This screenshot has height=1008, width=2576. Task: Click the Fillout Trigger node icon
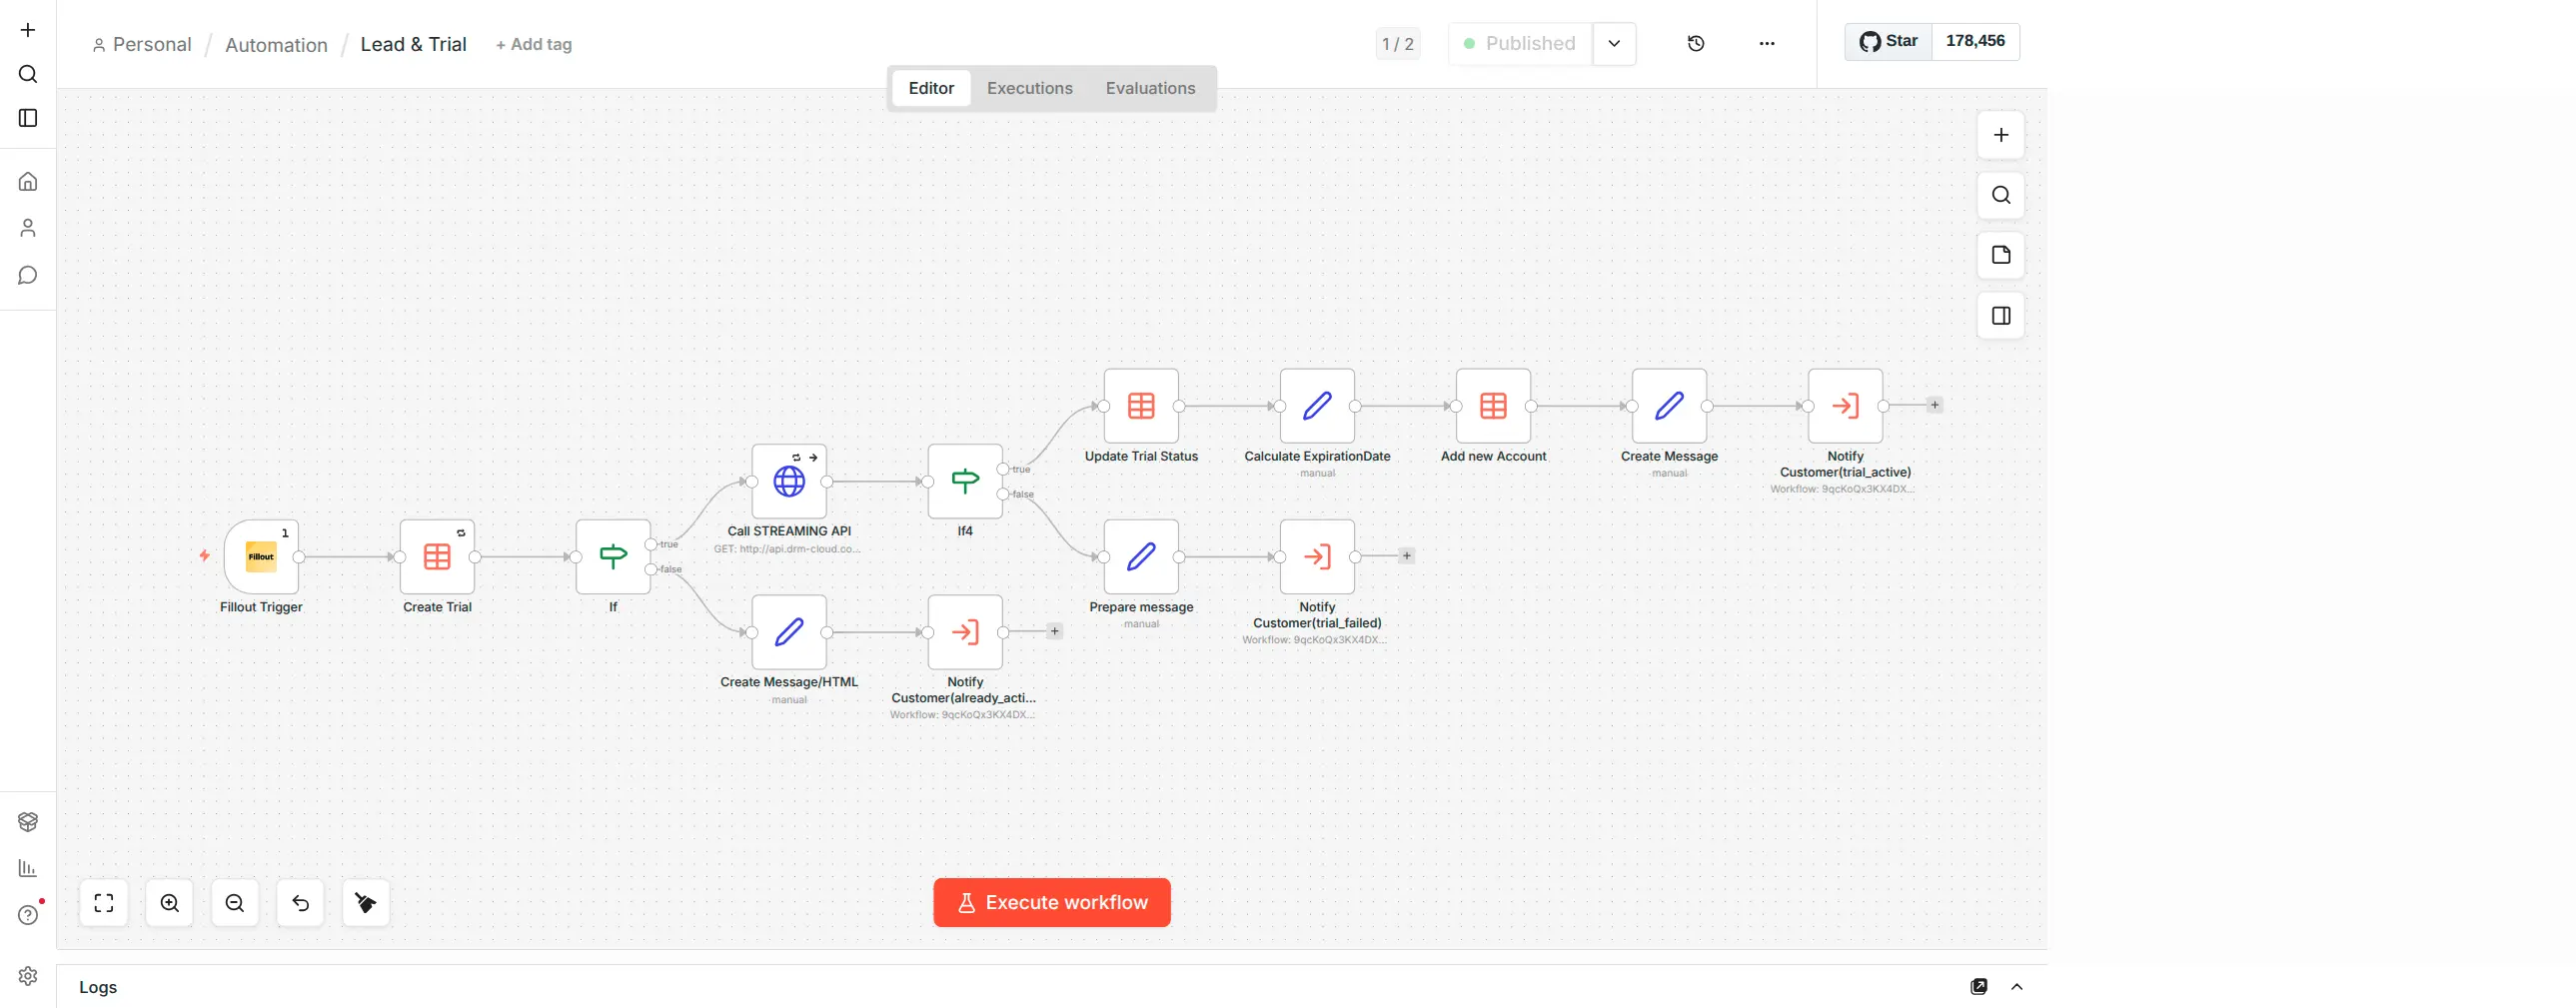point(261,556)
